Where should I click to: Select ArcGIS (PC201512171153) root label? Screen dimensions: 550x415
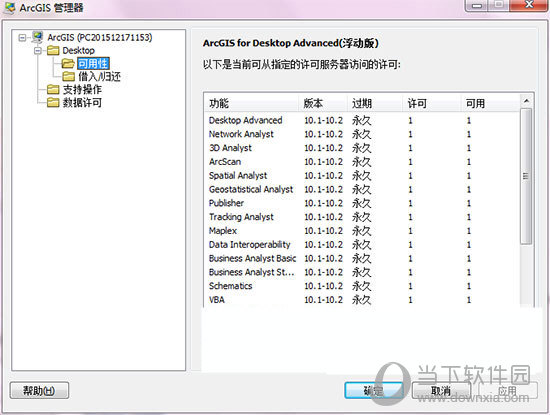100,37
